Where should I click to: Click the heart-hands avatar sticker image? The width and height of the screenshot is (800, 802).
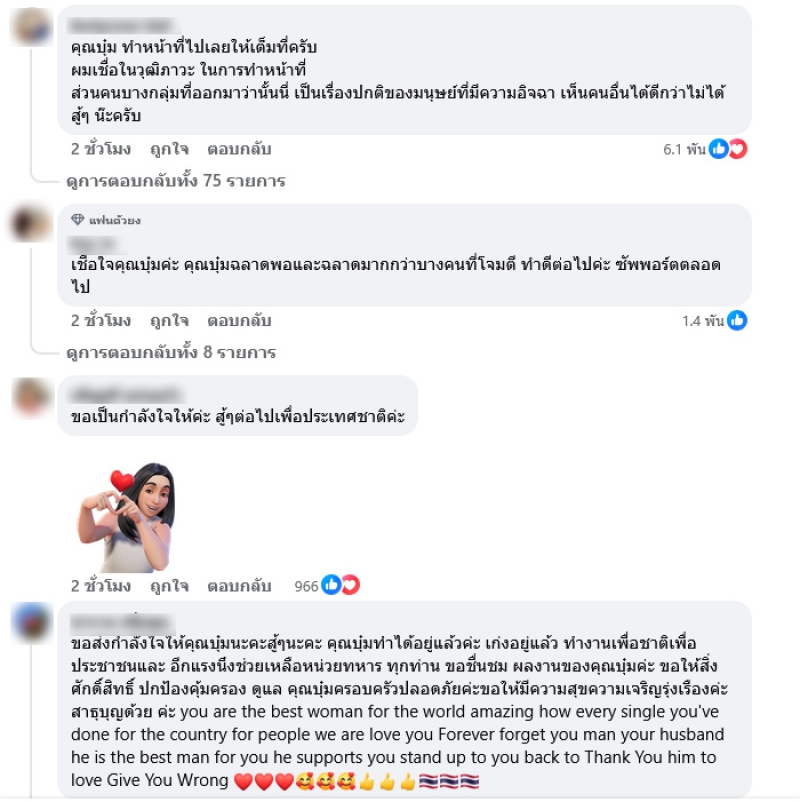pos(126,517)
